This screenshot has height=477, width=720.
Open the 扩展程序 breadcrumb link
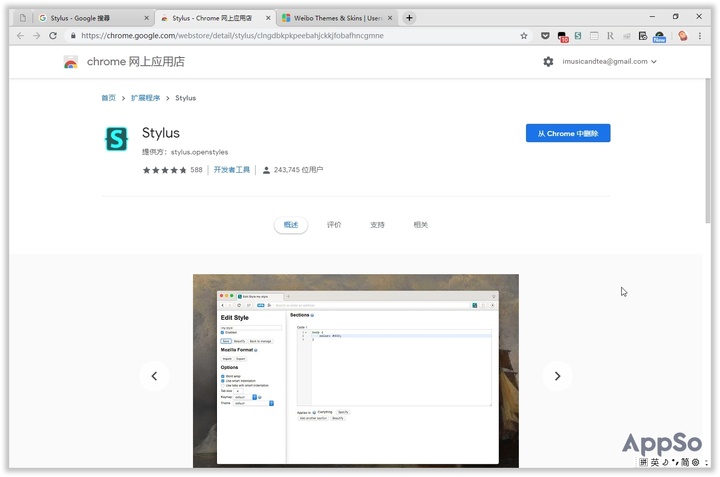tap(146, 98)
